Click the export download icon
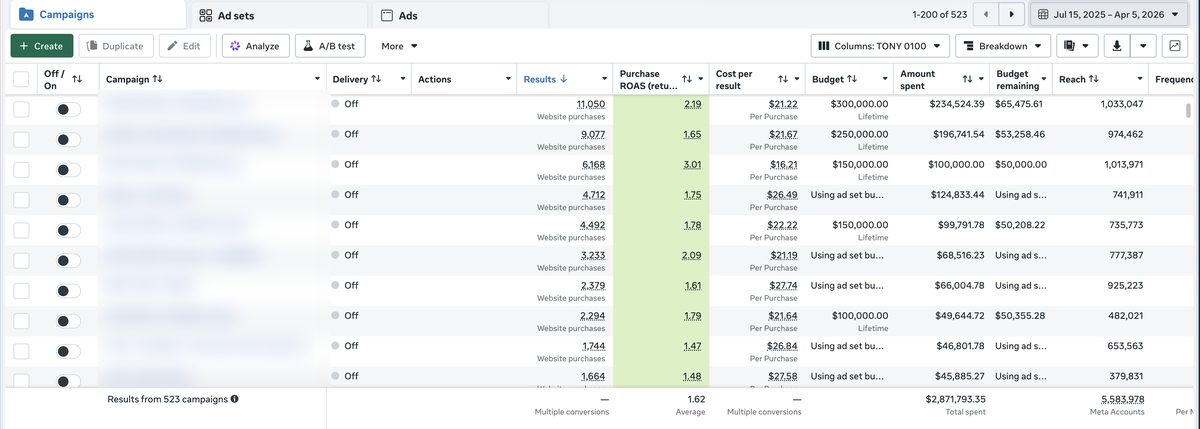Image resolution: width=1200 pixels, height=429 pixels. tap(1117, 46)
